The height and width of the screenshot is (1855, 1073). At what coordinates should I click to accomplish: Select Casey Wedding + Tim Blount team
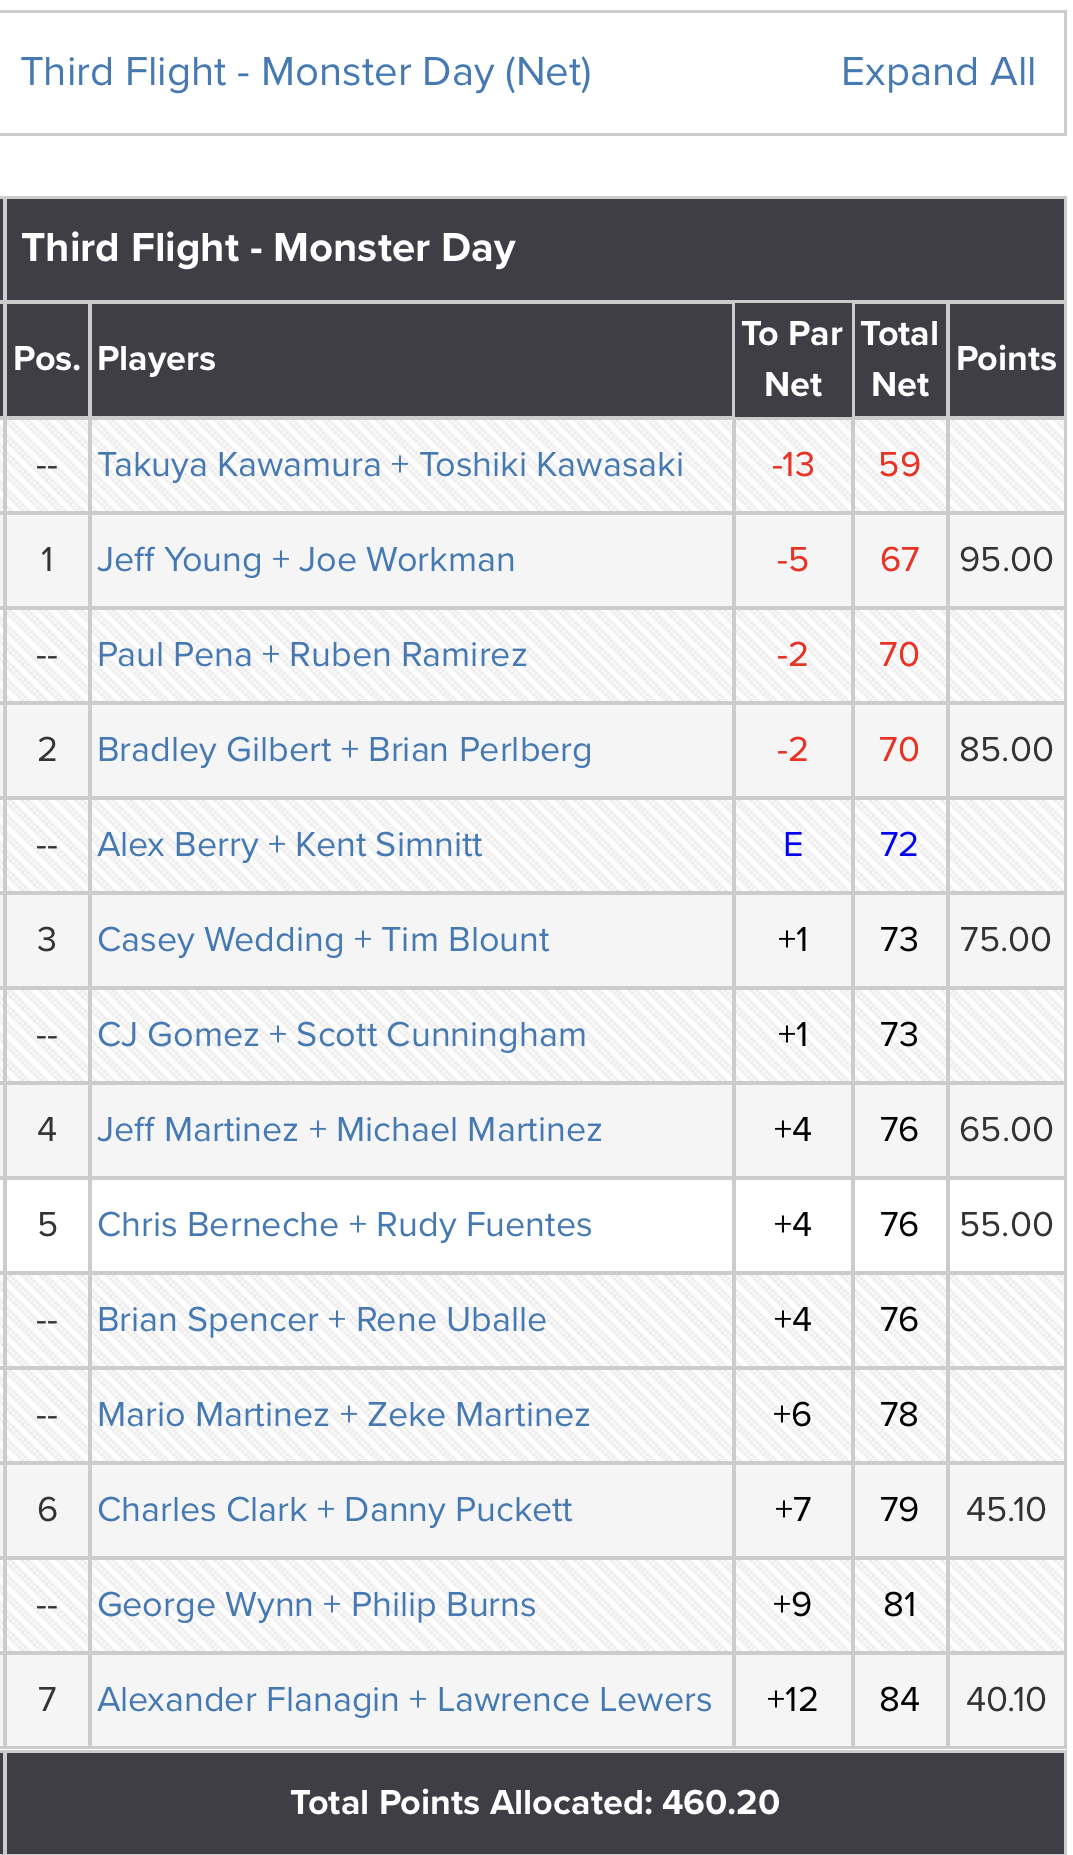point(324,940)
